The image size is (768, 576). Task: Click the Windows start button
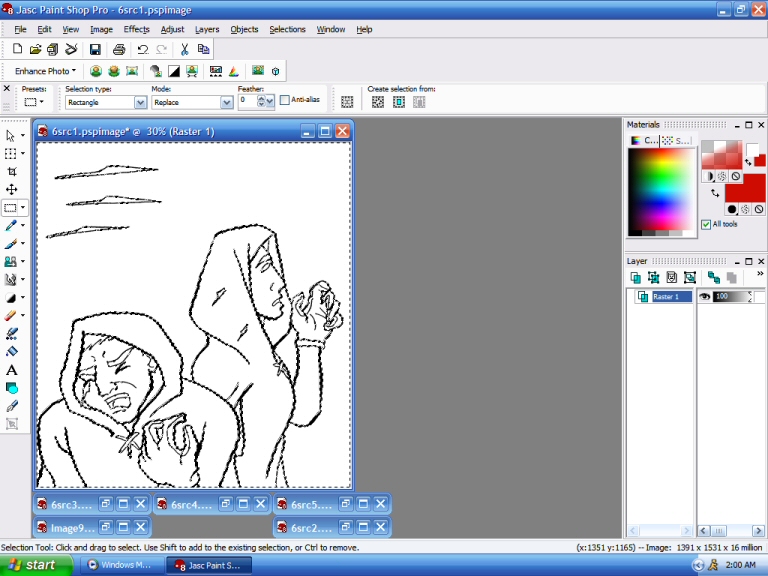(x=36, y=565)
